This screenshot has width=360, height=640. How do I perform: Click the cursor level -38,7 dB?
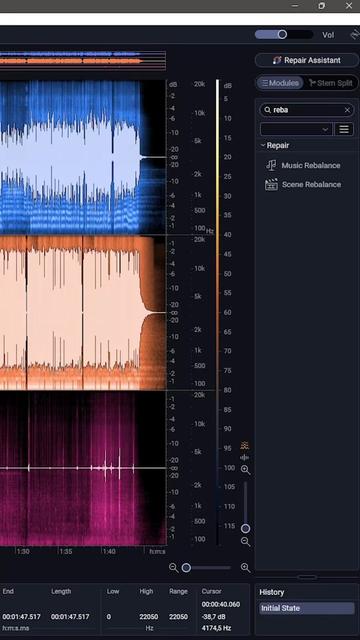point(213,616)
